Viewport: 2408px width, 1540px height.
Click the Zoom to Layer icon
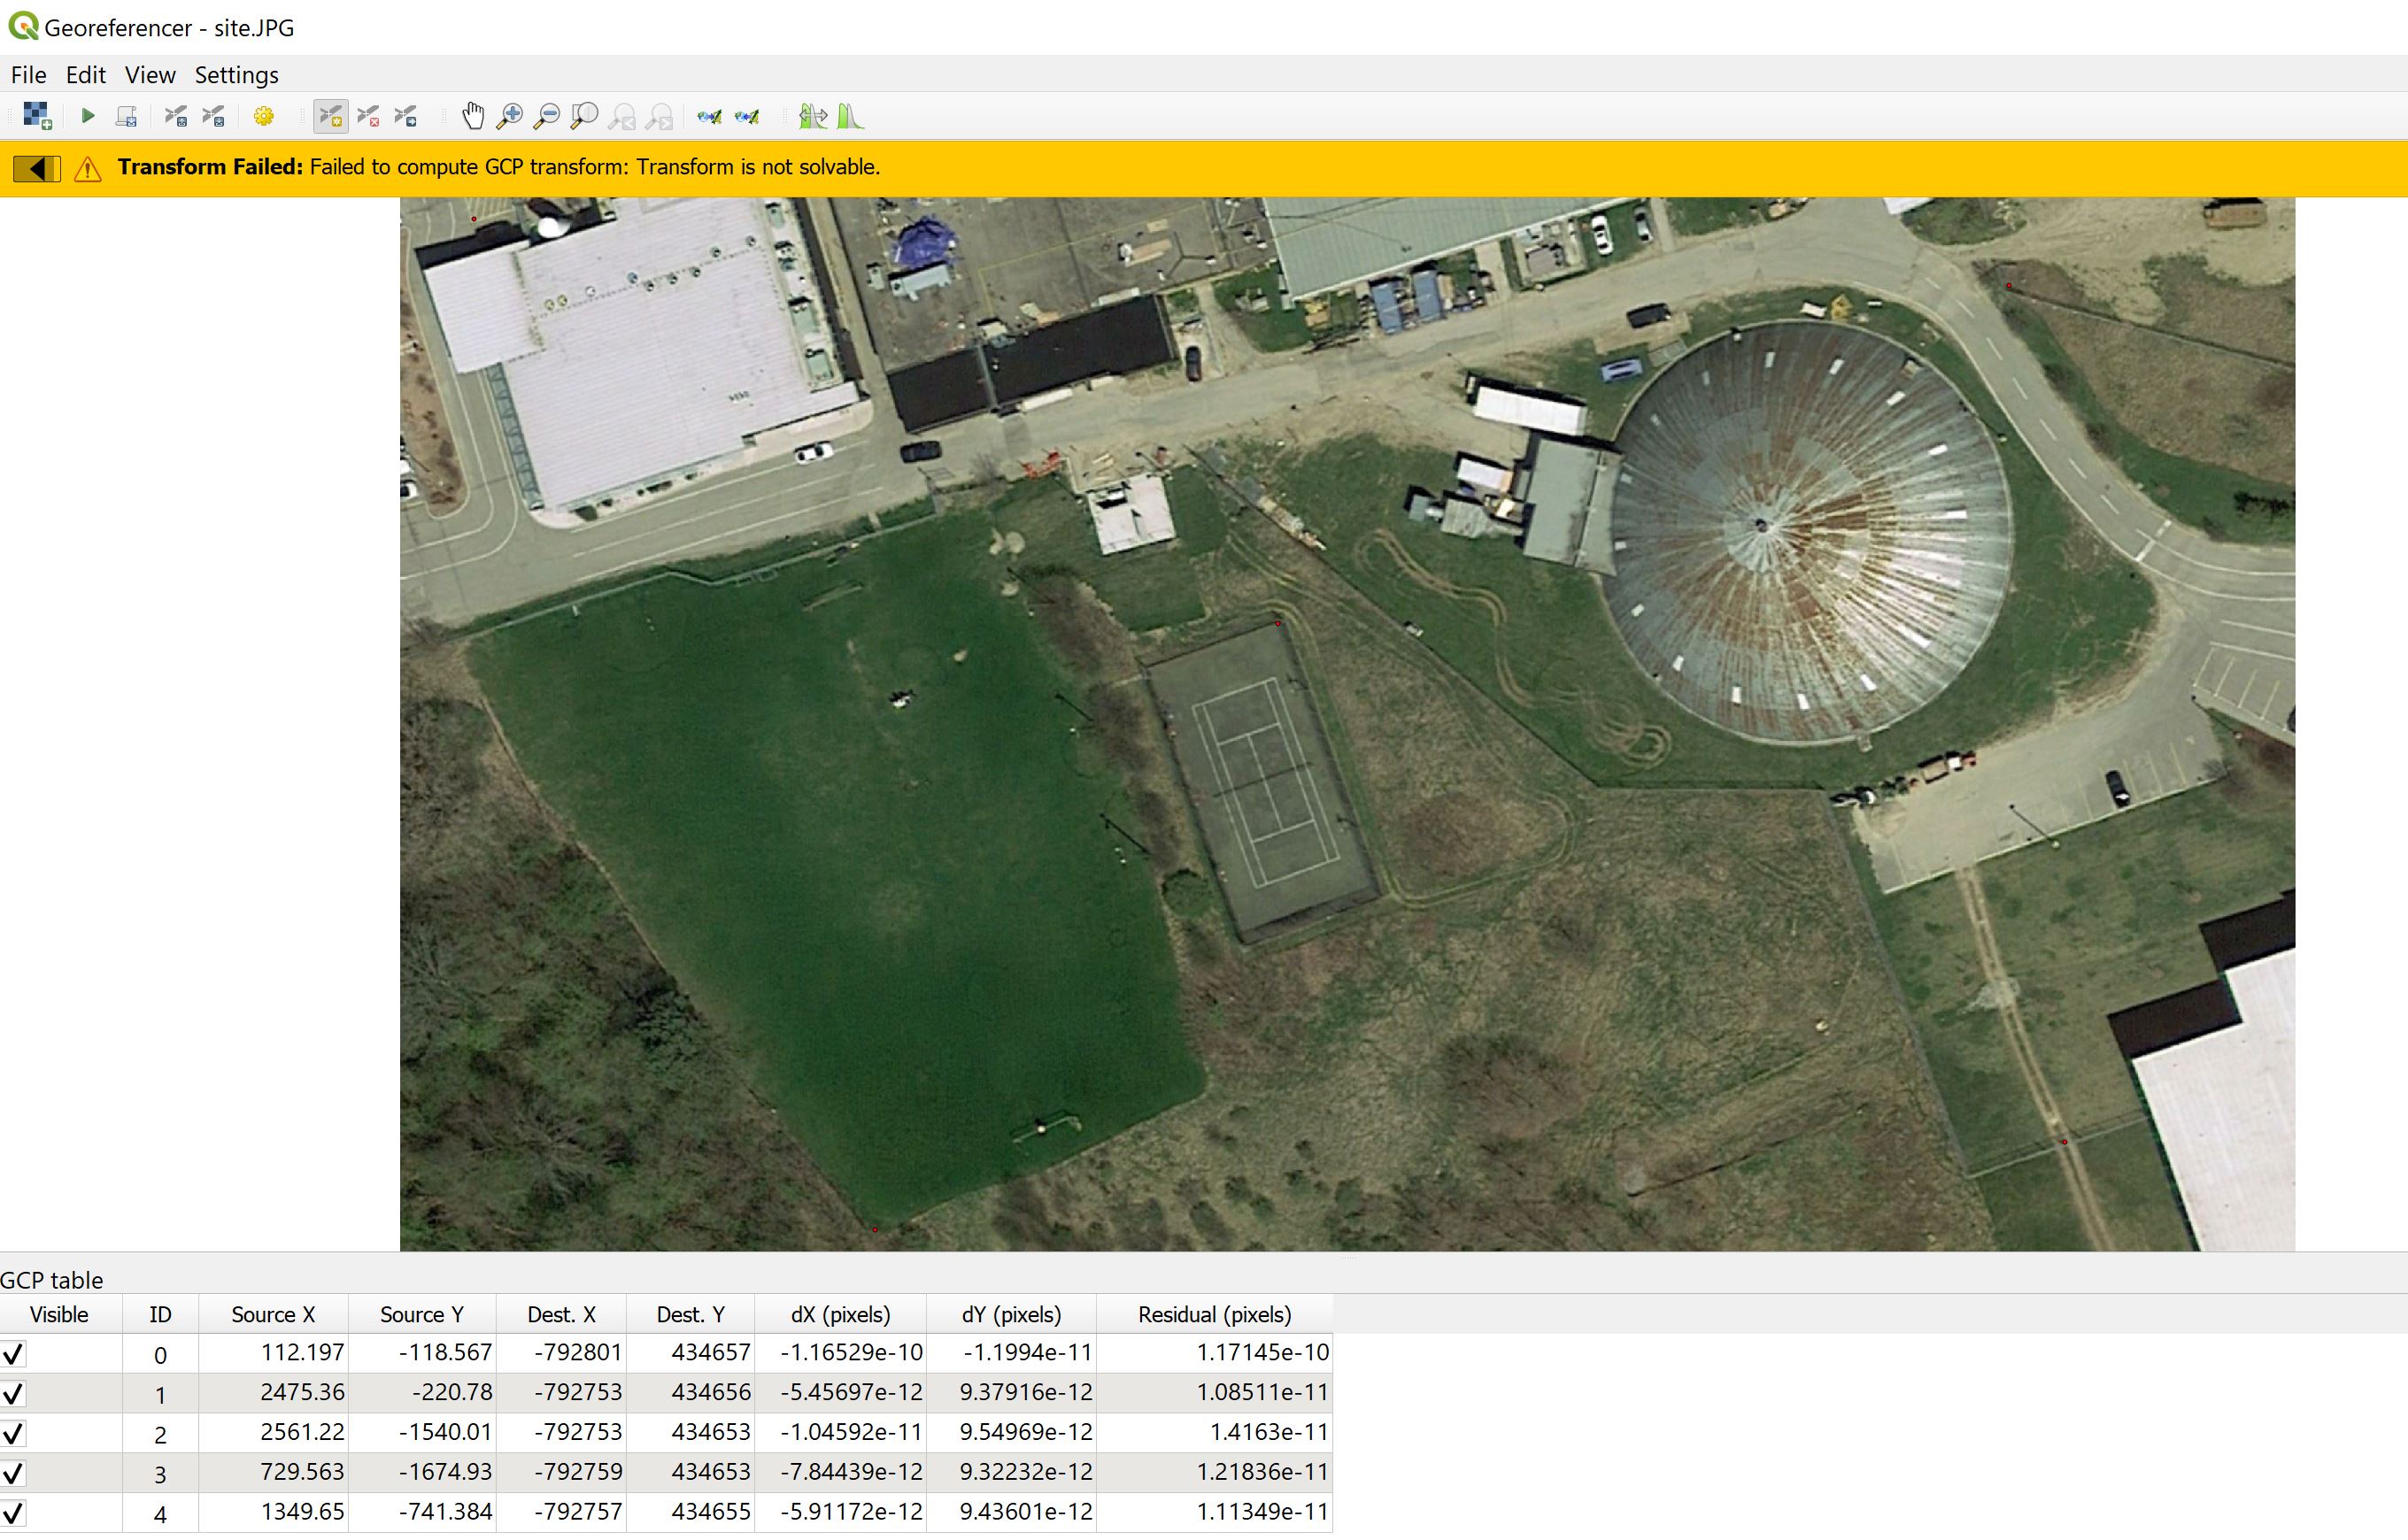coord(584,117)
